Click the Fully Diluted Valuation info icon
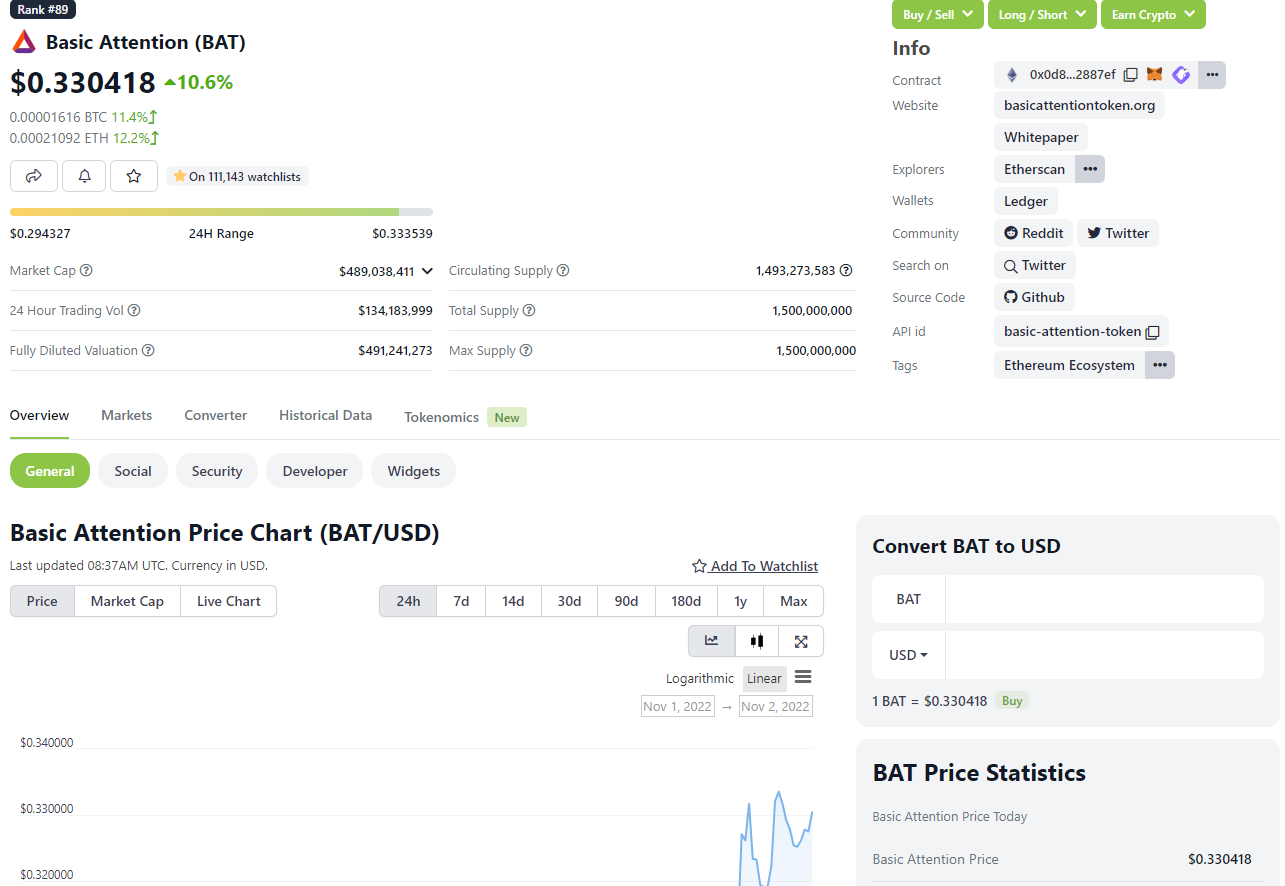The width and height of the screenshot is (1285, 886). click(148, 351)
